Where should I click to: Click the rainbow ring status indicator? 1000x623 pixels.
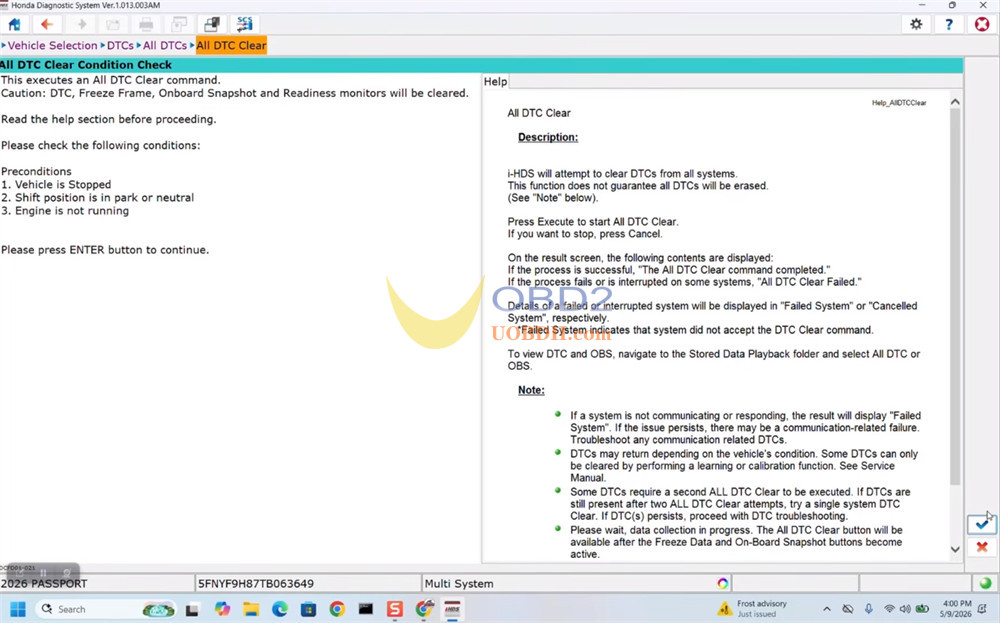tap(723, 583)
